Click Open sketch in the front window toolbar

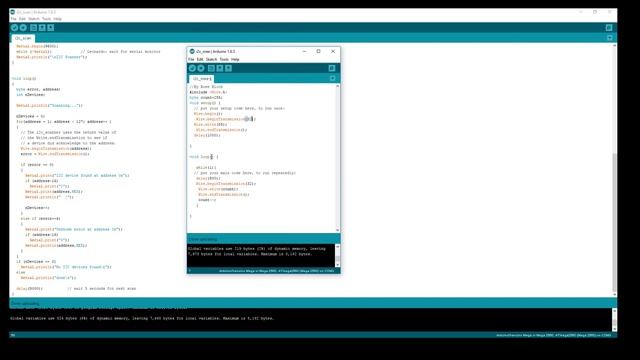[x=220, y=68]
